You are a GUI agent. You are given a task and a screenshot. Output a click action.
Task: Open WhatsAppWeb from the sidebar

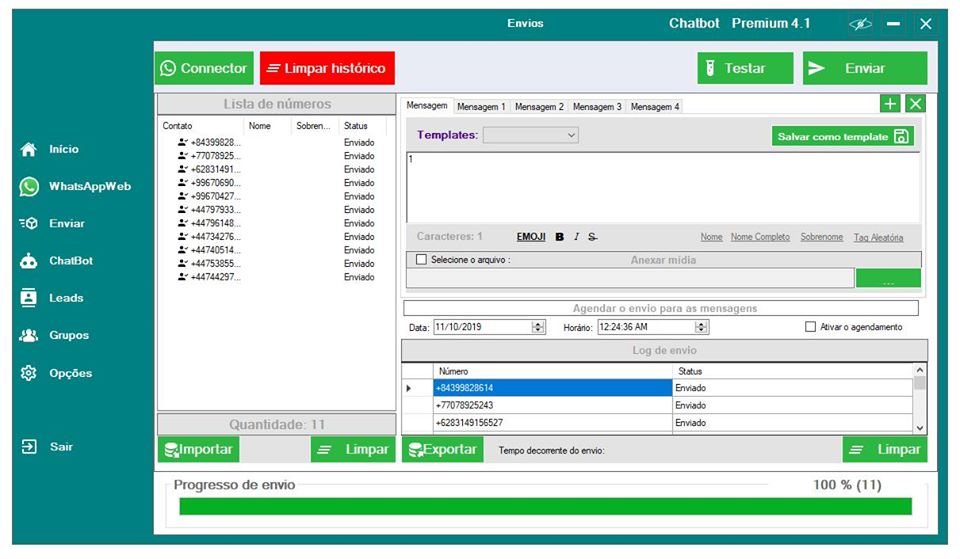click(75, 186)
